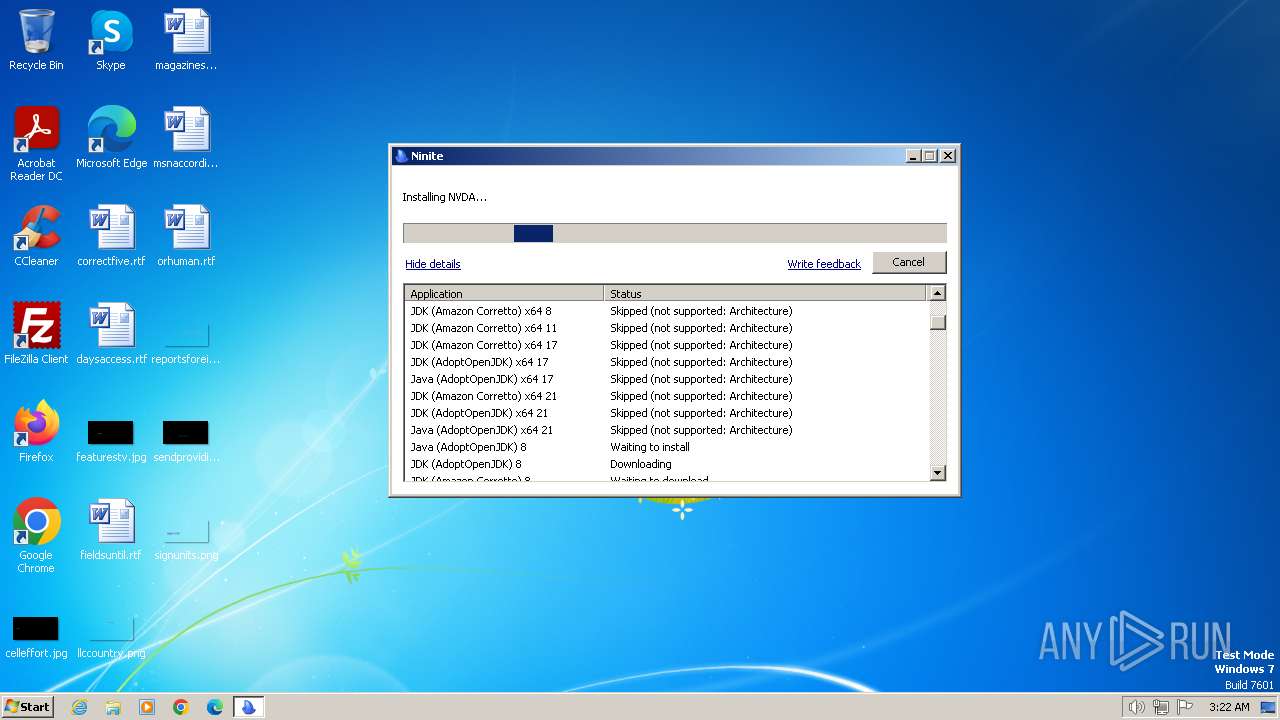1280x720 pixels.
Task: Click the Show desktop button
Action: [x=1268, y=707]
